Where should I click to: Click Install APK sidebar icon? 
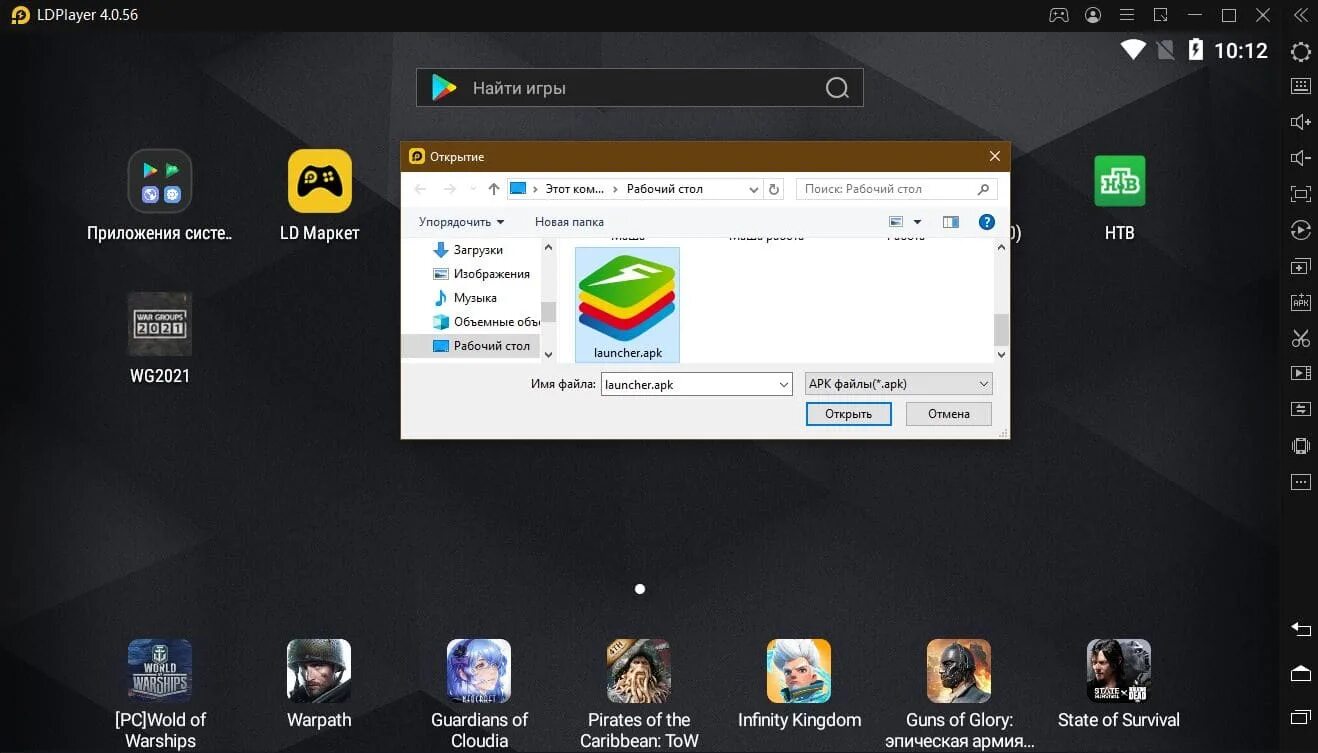(1300, 302)
